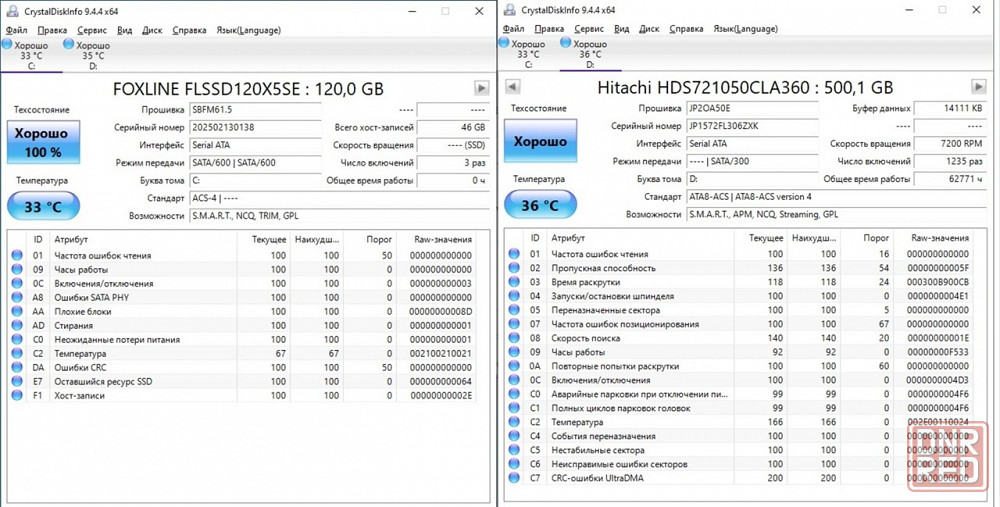The width and height of the screenshot is (1000, 507).
Task: Click status icon for Хост-записи row
Action: coord(17,396)
